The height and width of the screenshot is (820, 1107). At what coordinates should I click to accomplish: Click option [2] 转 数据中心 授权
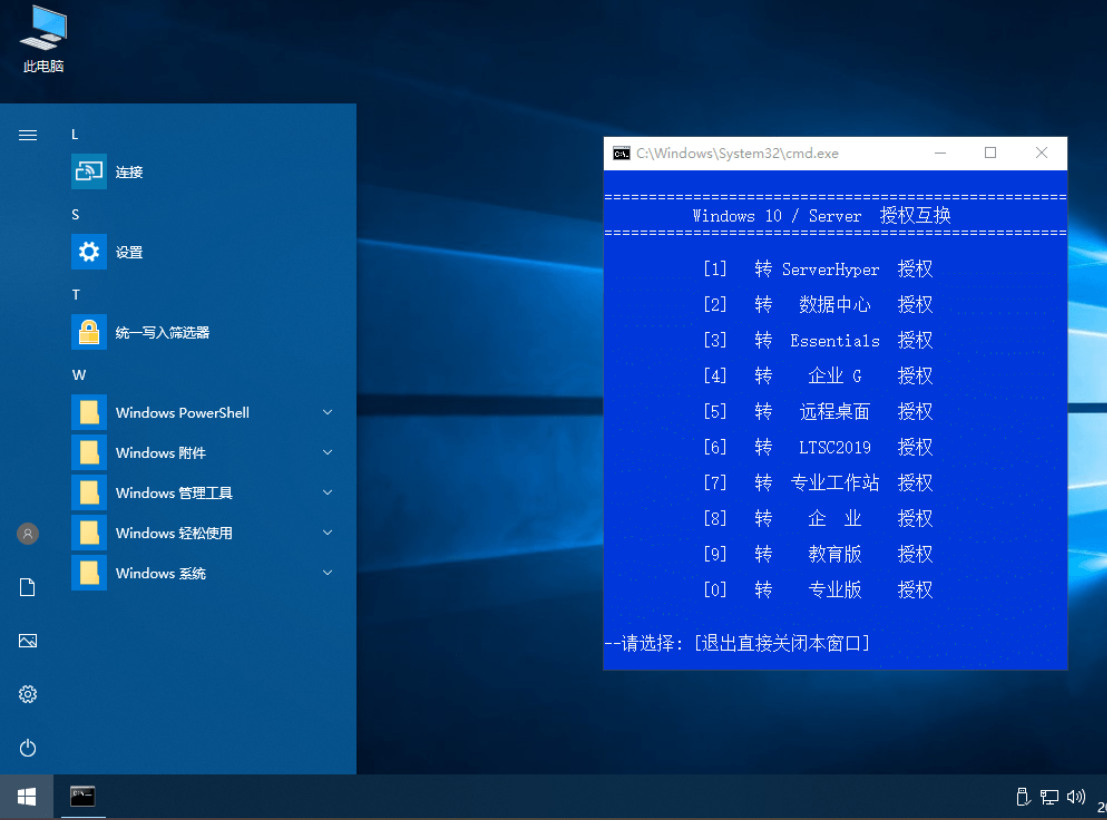818,304
